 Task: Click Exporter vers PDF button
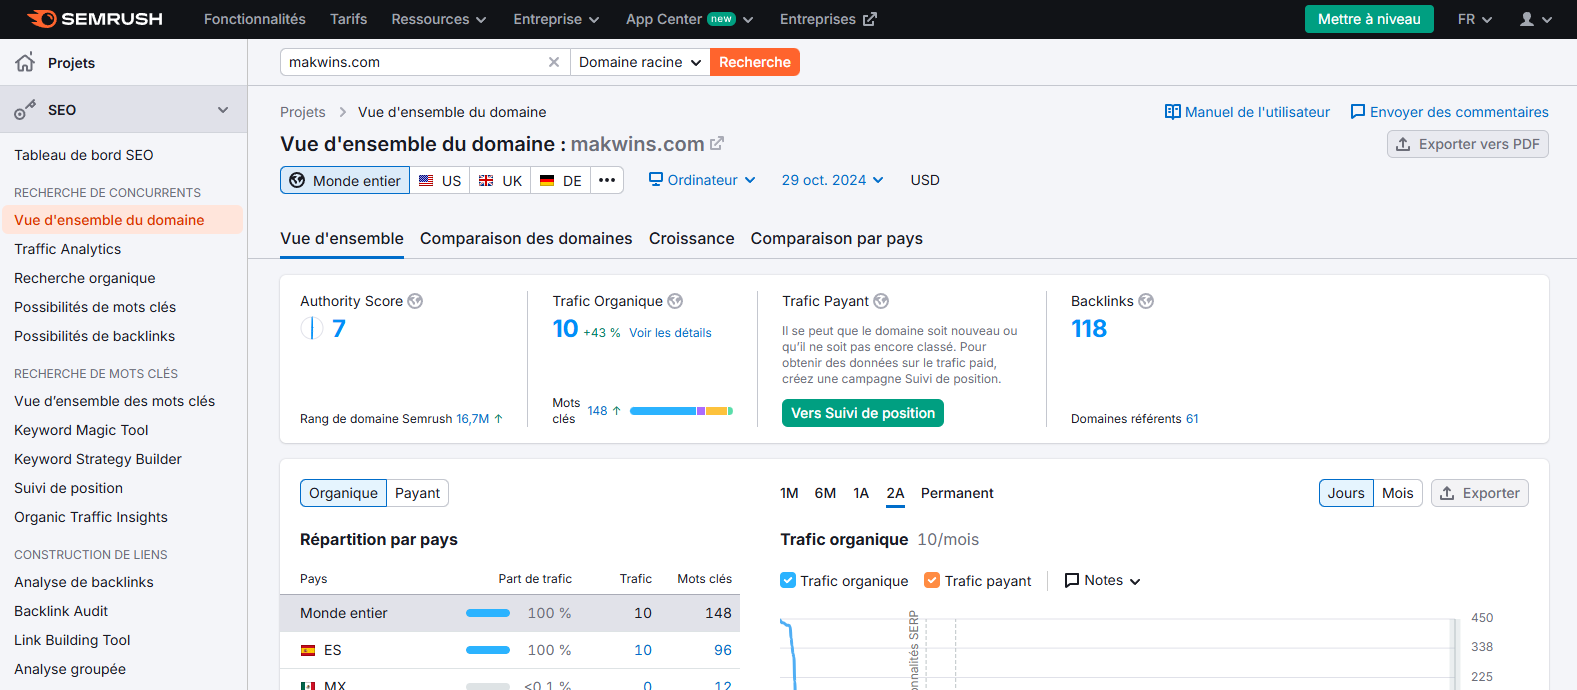[1468, 144]
